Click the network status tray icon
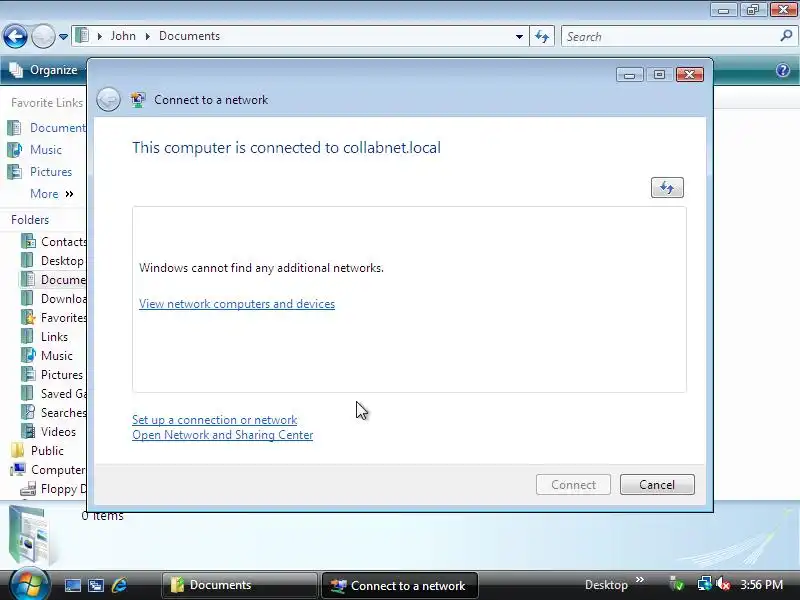This screenshot has width=800, height=600. [704, 584]
